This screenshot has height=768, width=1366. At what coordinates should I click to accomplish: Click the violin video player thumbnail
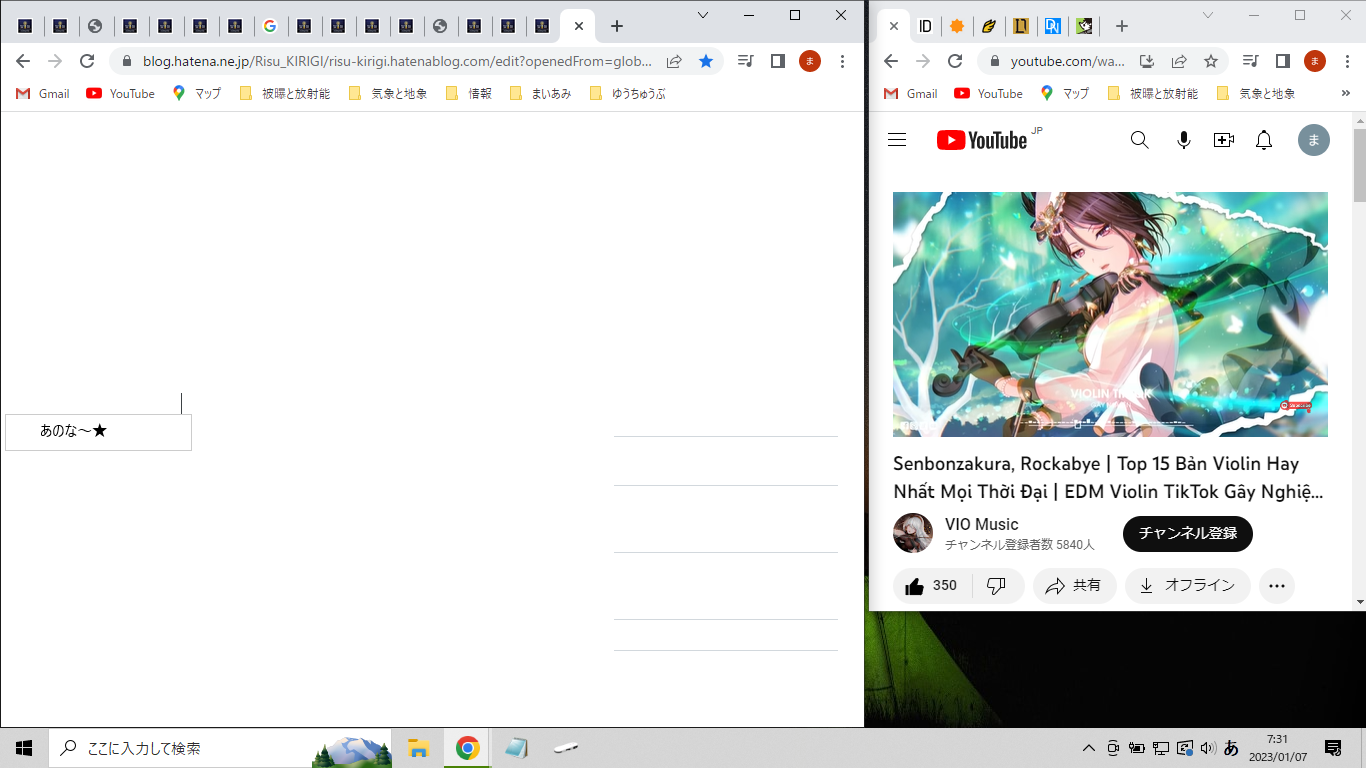pos(1110,314)
